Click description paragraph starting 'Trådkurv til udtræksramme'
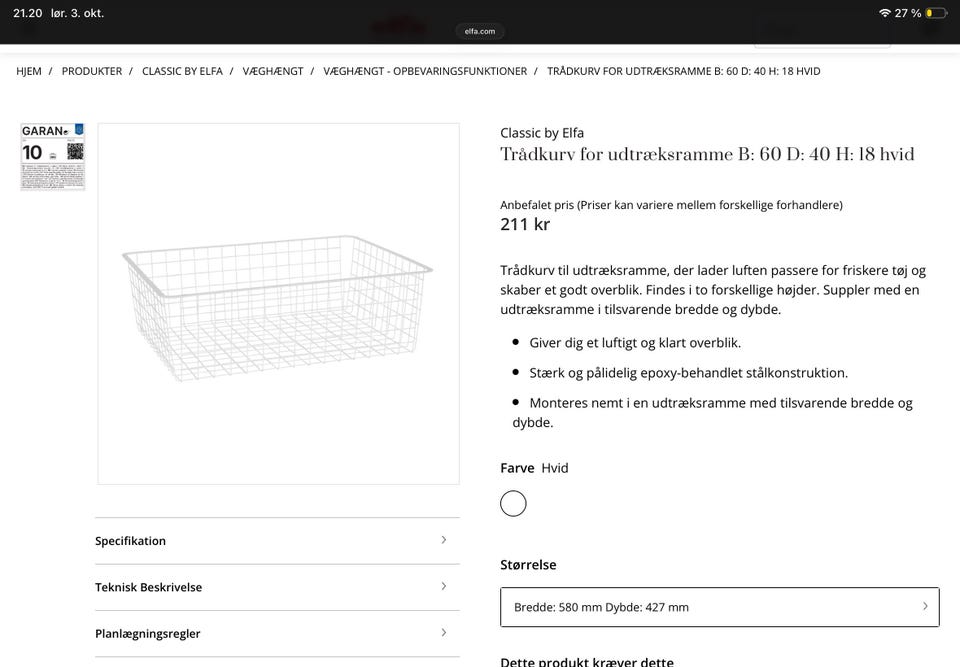The image size is (960, 667). [713, 290]
